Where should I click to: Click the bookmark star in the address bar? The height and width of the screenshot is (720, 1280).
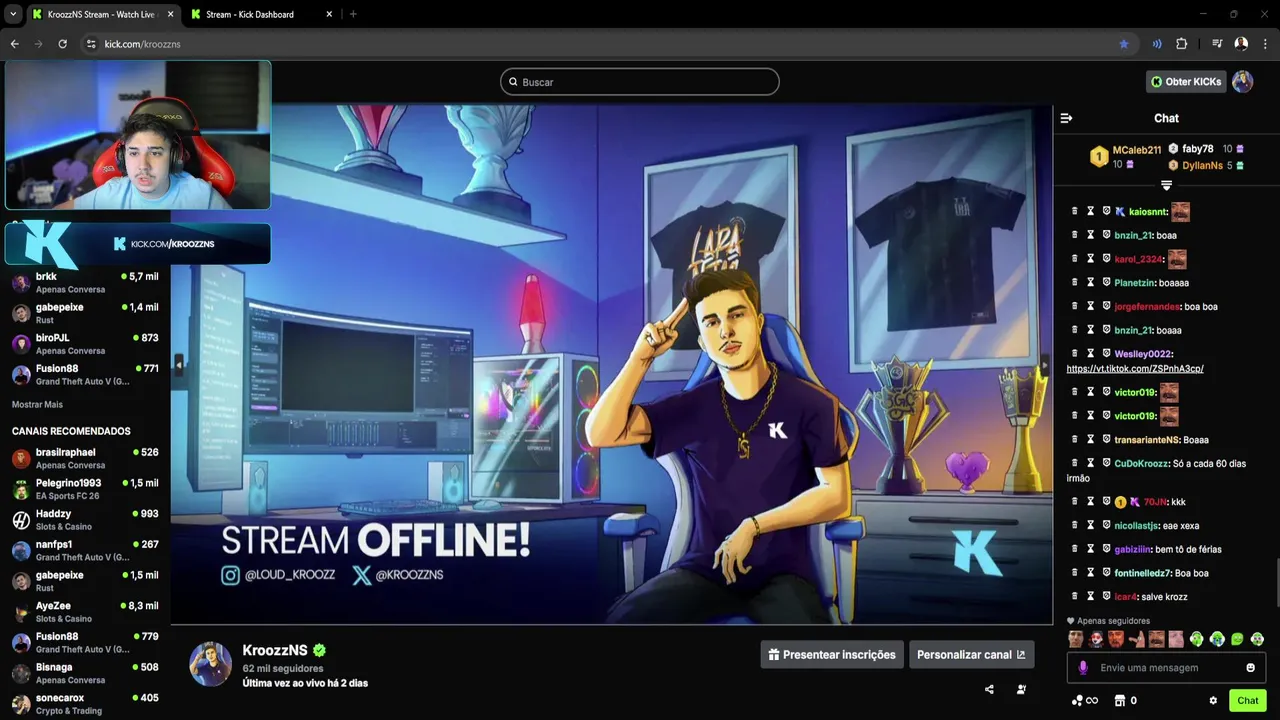coord(1124,44)
